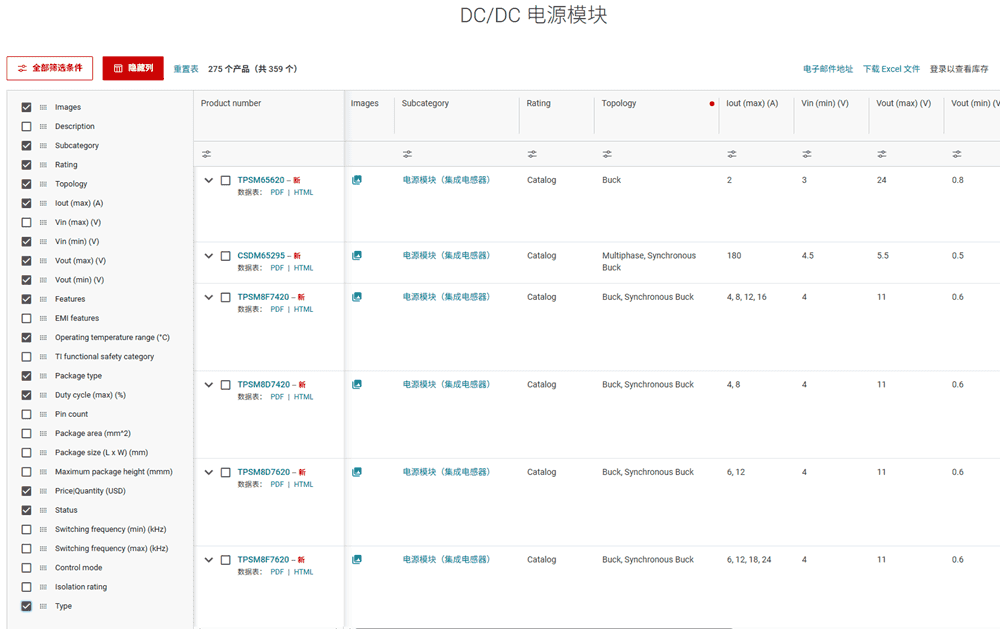Image resolution: width=1000 pixels, height=629 pixels.
Task: Uncheck the Topology column checkbox
Action: (x=26, y=184)
